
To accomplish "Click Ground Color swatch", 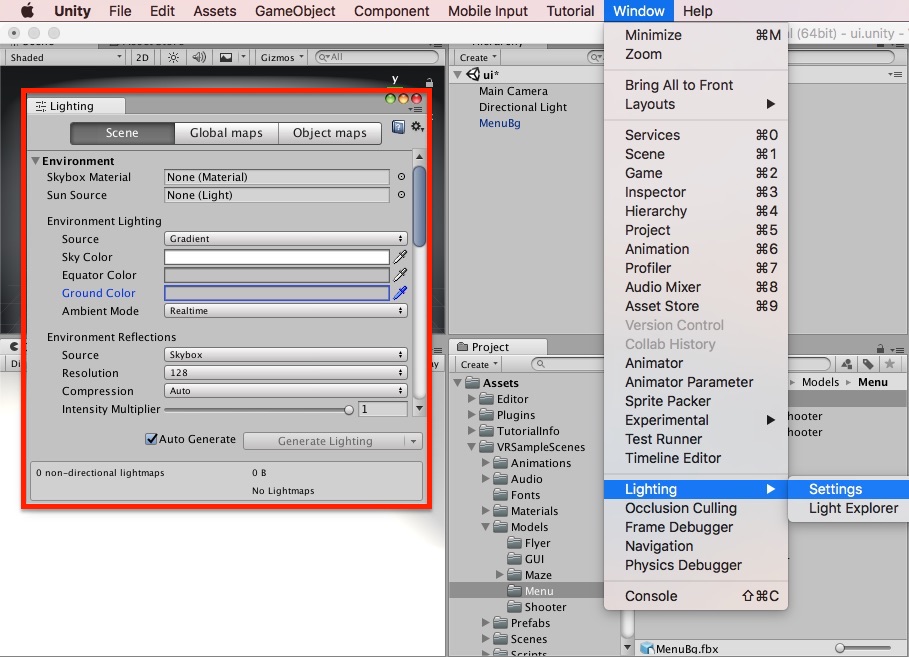I will (x=277, y=293).
